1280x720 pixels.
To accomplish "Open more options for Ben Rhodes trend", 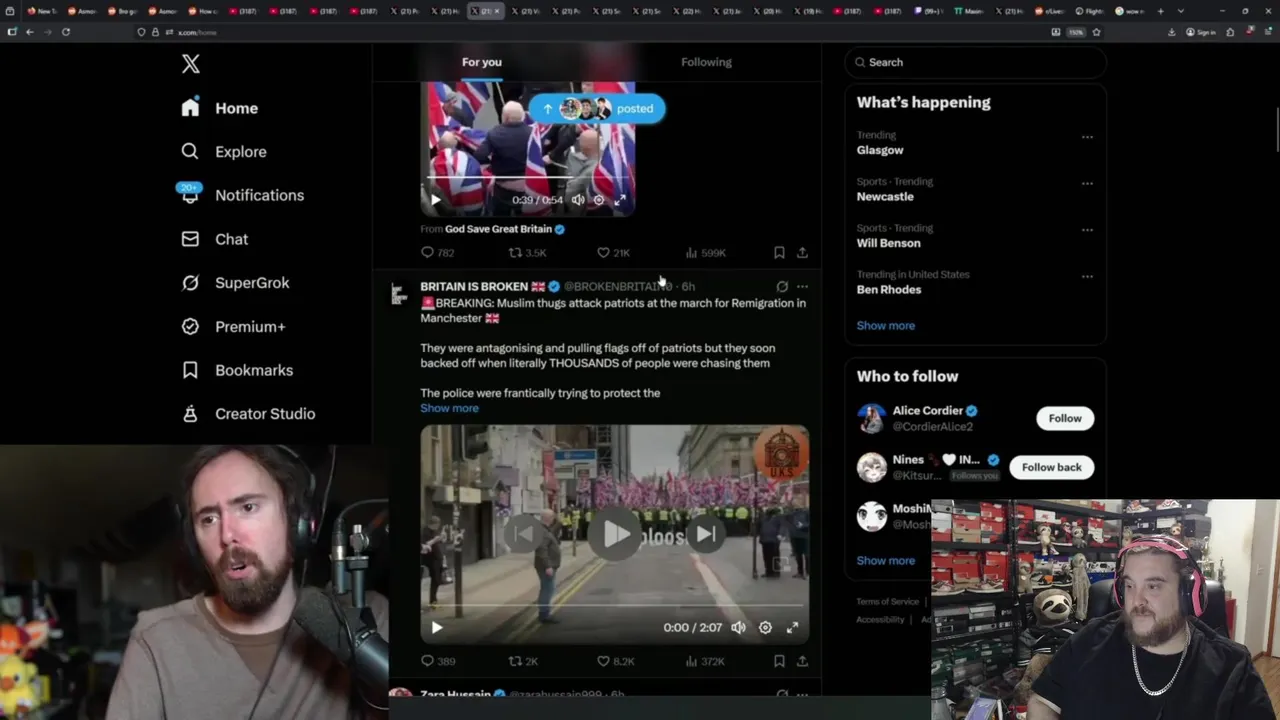I will point(1087,277).
